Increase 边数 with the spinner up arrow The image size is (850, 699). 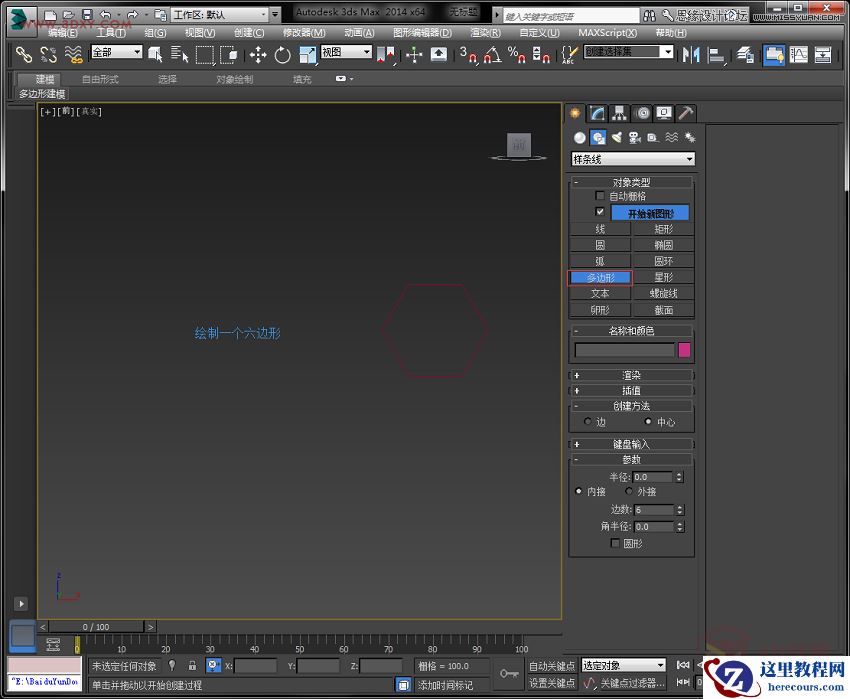[x=680, y=506]
